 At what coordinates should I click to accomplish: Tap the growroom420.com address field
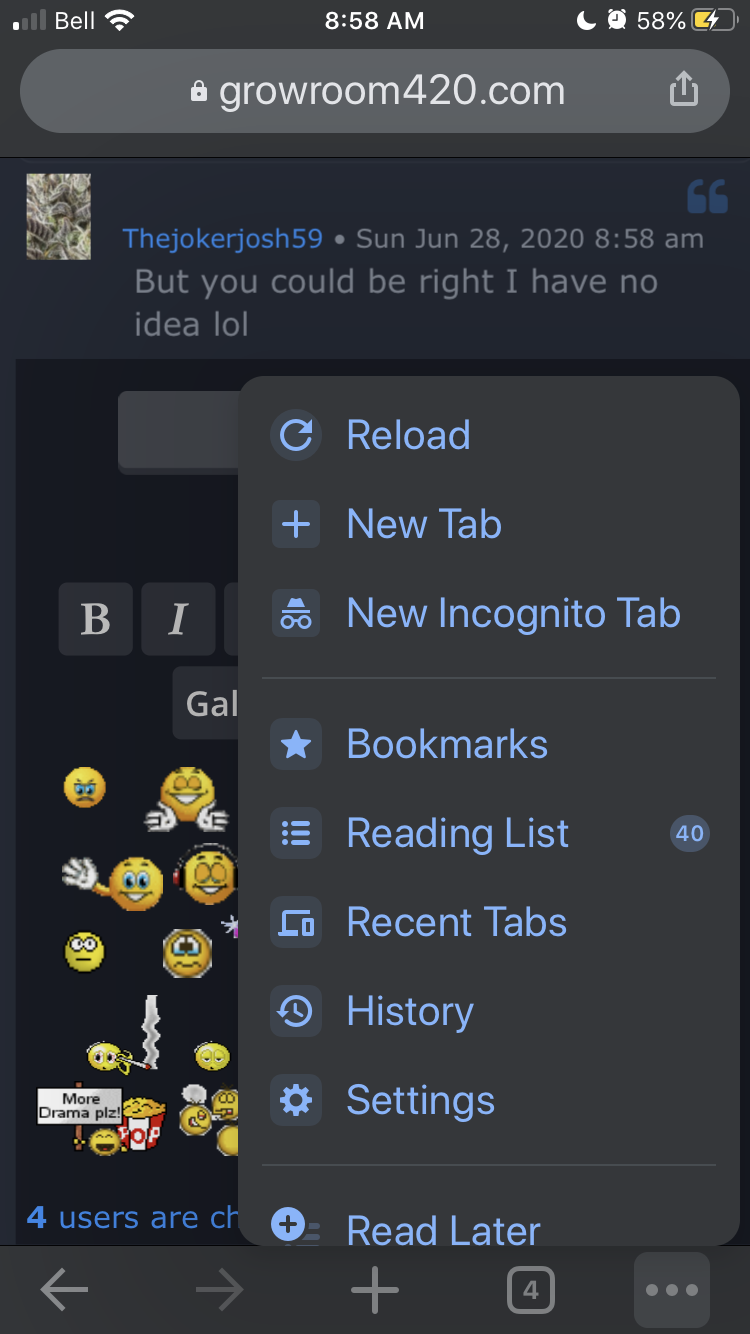[x=375, y=92]
